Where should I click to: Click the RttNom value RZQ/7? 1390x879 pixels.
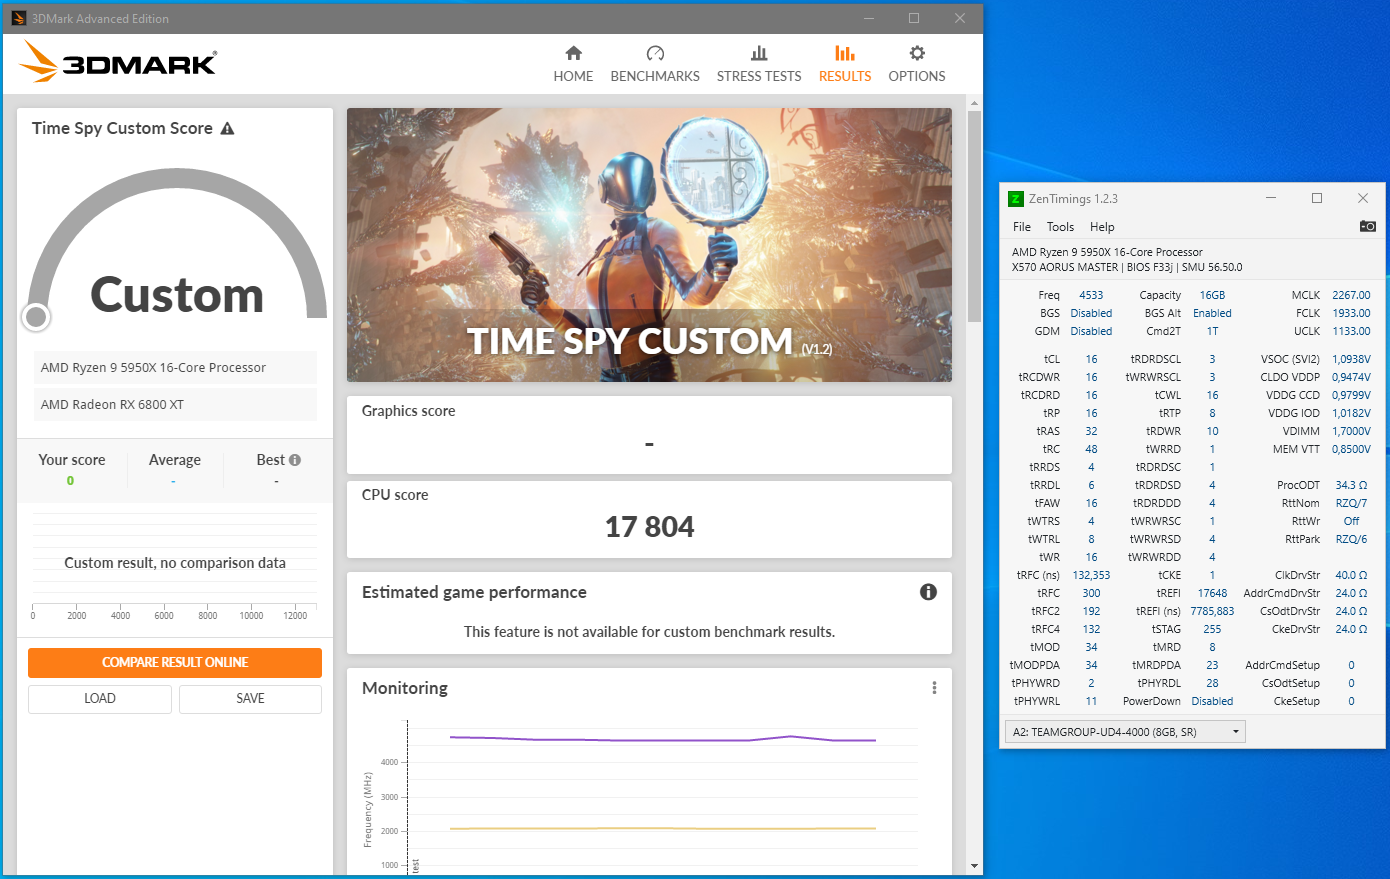1351,503
